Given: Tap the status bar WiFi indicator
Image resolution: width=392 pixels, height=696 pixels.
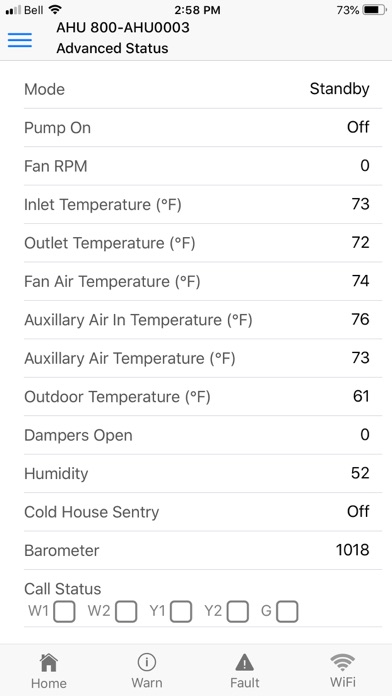Looking at the screenshot, I should point(55,10).
